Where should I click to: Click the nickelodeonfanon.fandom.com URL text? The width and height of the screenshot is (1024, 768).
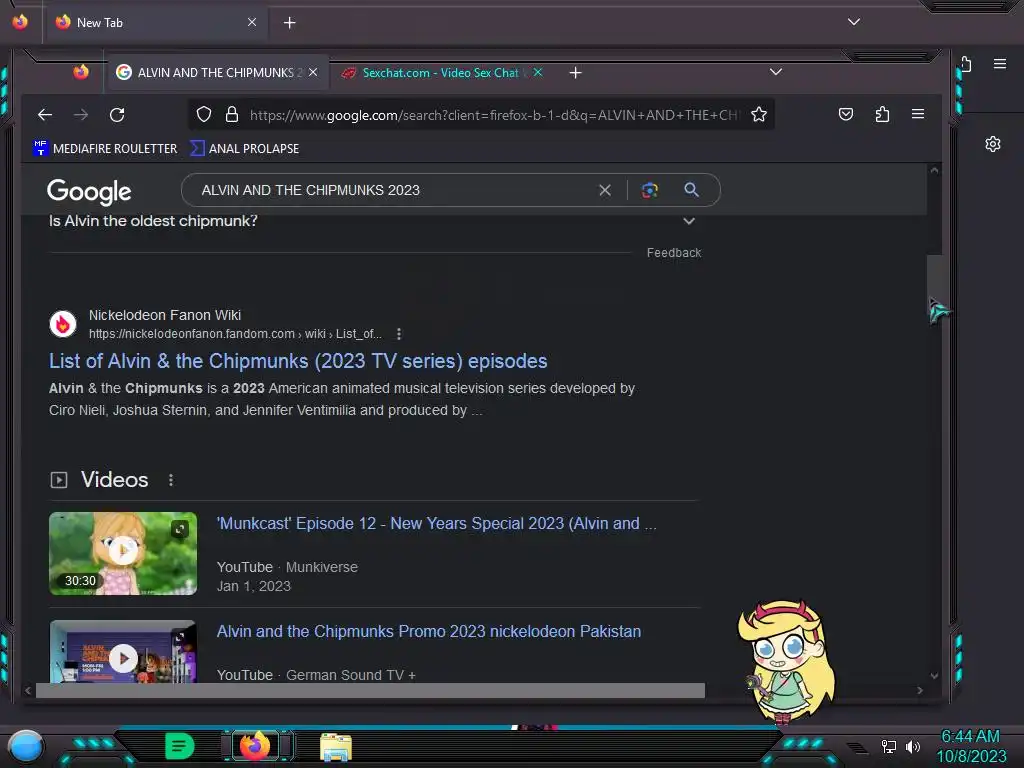coord(235,334)
